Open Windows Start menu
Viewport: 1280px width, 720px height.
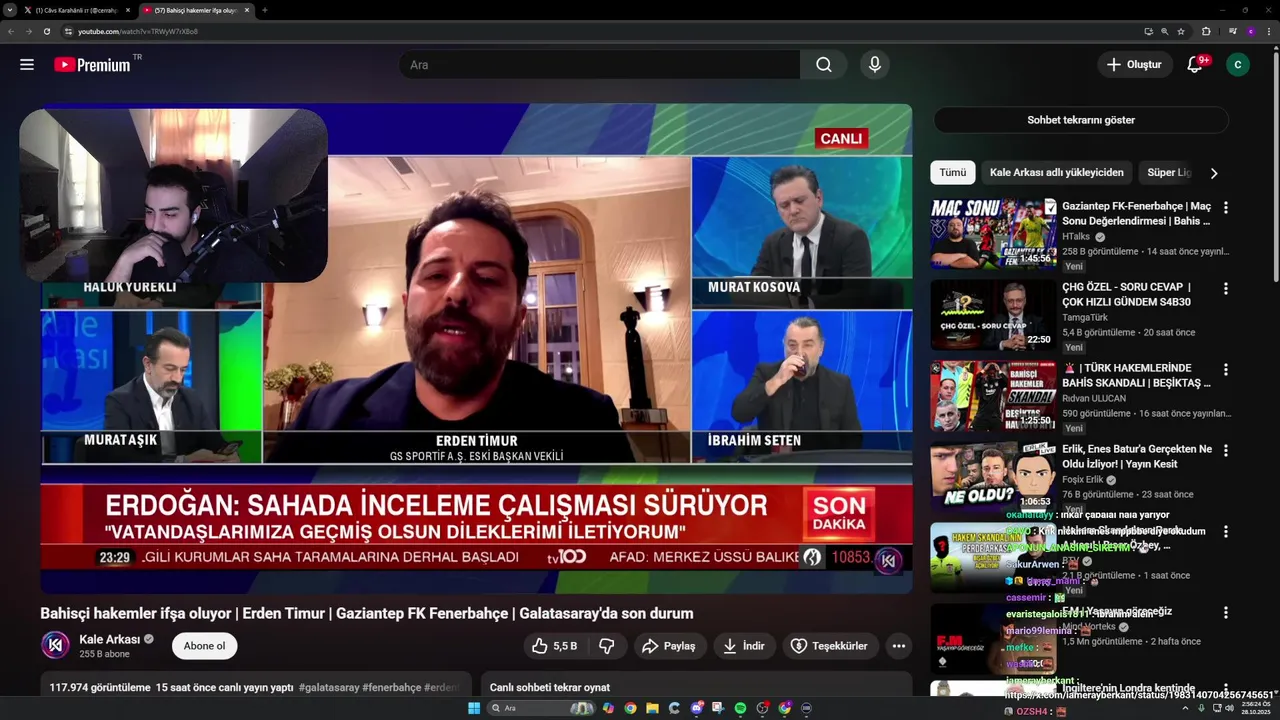click(x=474, y=708)
